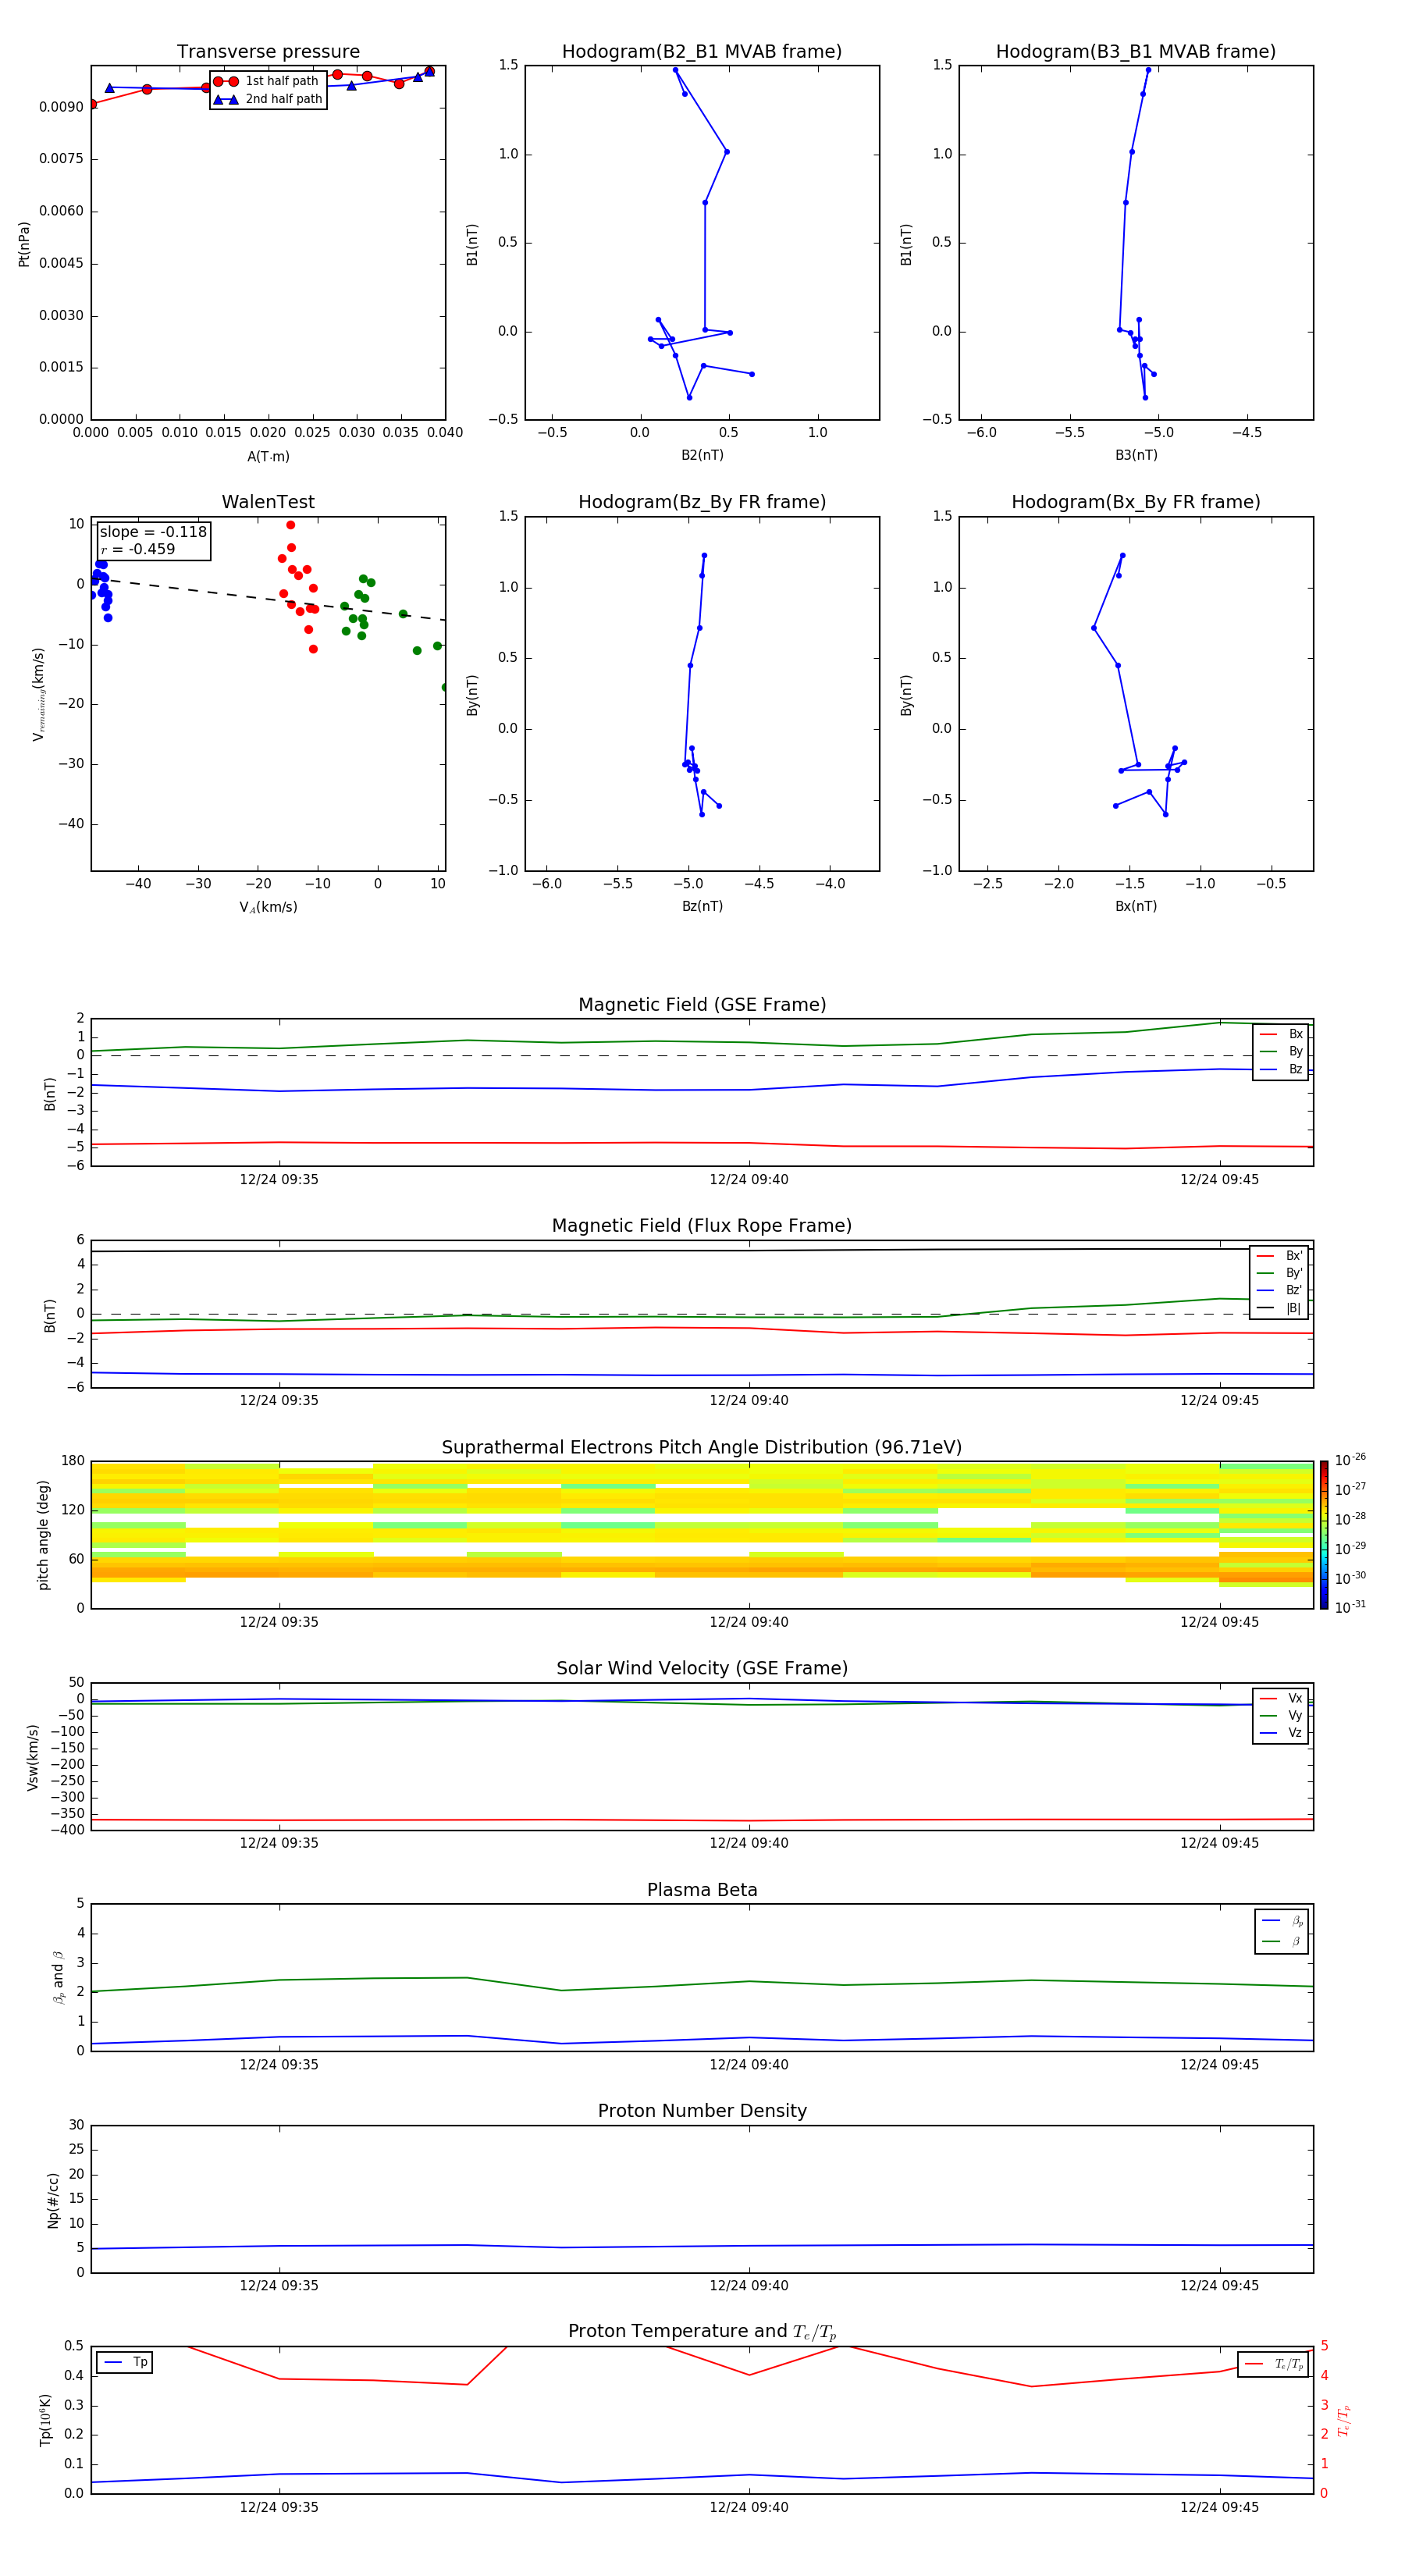Select the Bx entry in GSE magnetic field legend
The width and height of the screenshot is (1405, 2576).
click(1281, 1034)
